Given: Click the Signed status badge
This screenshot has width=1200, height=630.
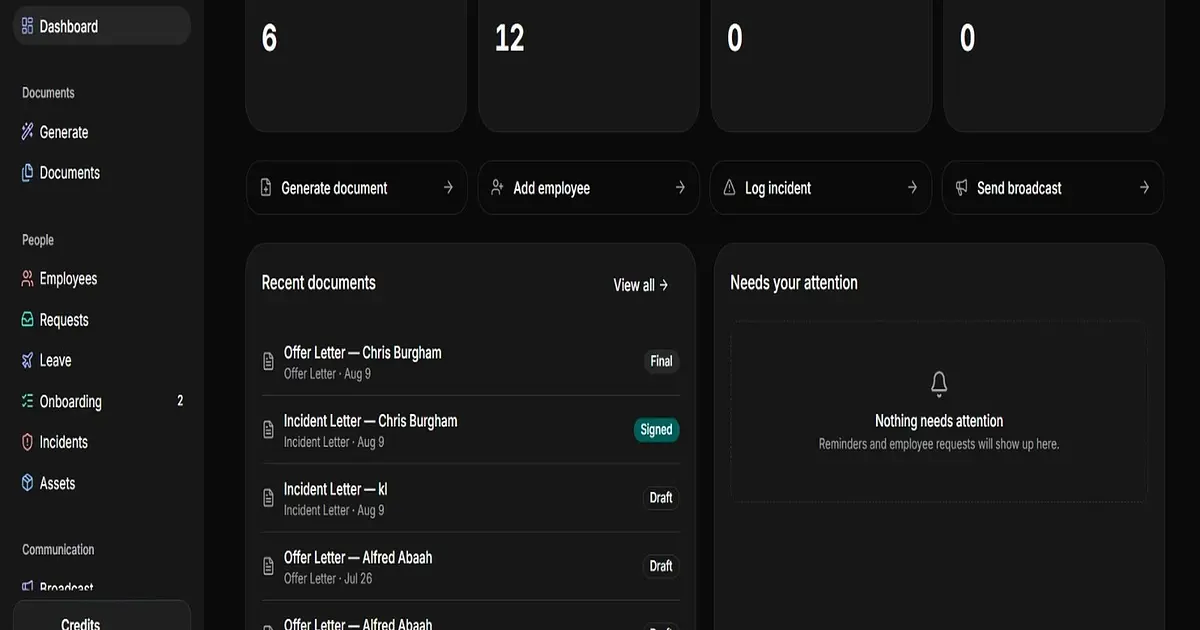Looking at the screenshot, I should (x=657, y=430).
